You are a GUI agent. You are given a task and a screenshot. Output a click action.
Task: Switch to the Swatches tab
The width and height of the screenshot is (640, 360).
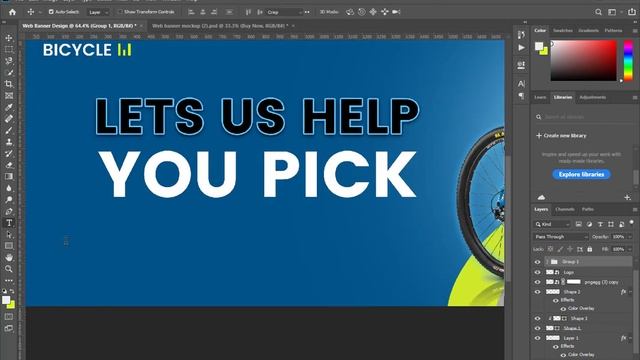point(562,31)
